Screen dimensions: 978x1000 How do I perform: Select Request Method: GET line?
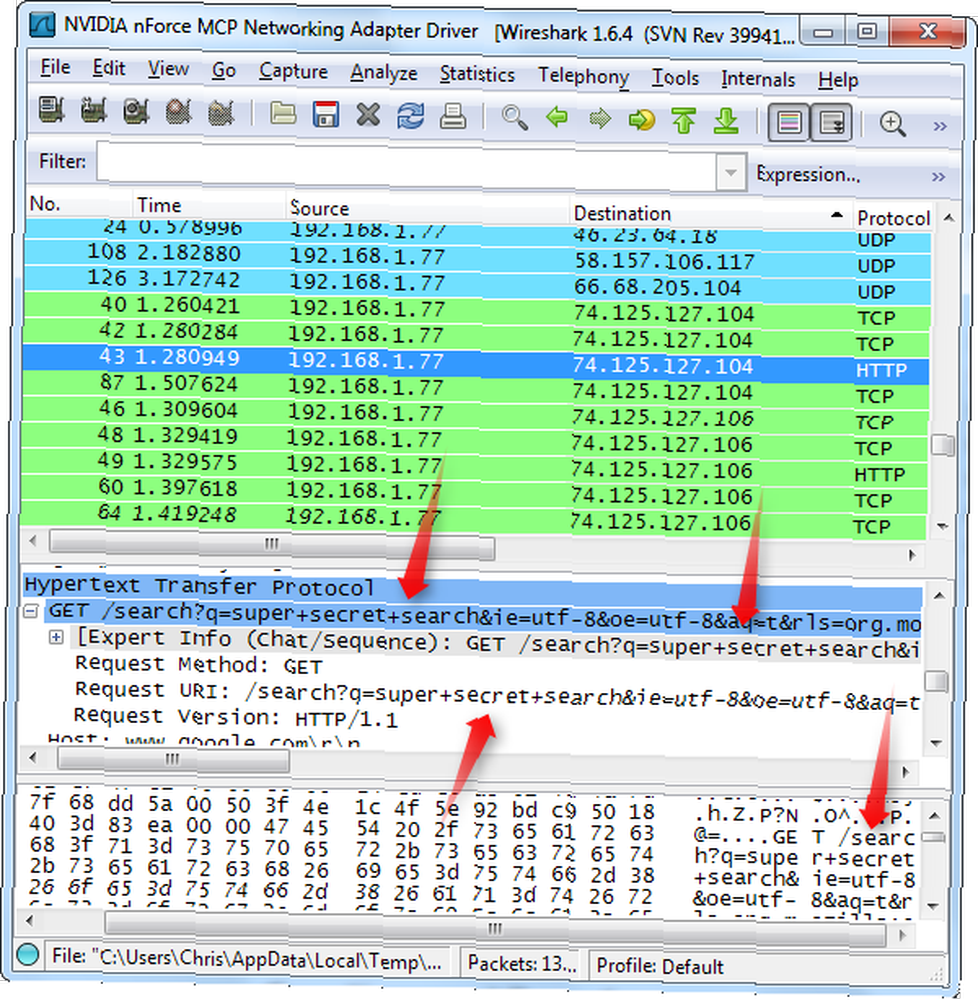pyautogui.click(x=199, y=665)
